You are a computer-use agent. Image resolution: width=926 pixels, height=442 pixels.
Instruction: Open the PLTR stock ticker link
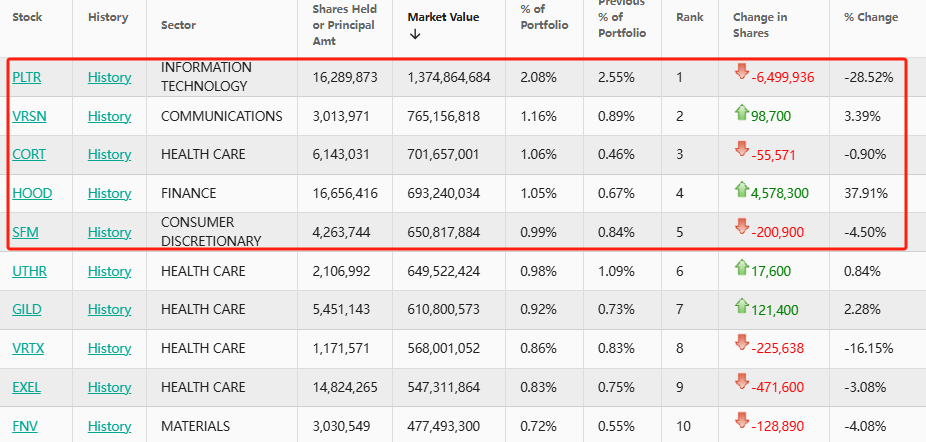[x=28, y=77]
